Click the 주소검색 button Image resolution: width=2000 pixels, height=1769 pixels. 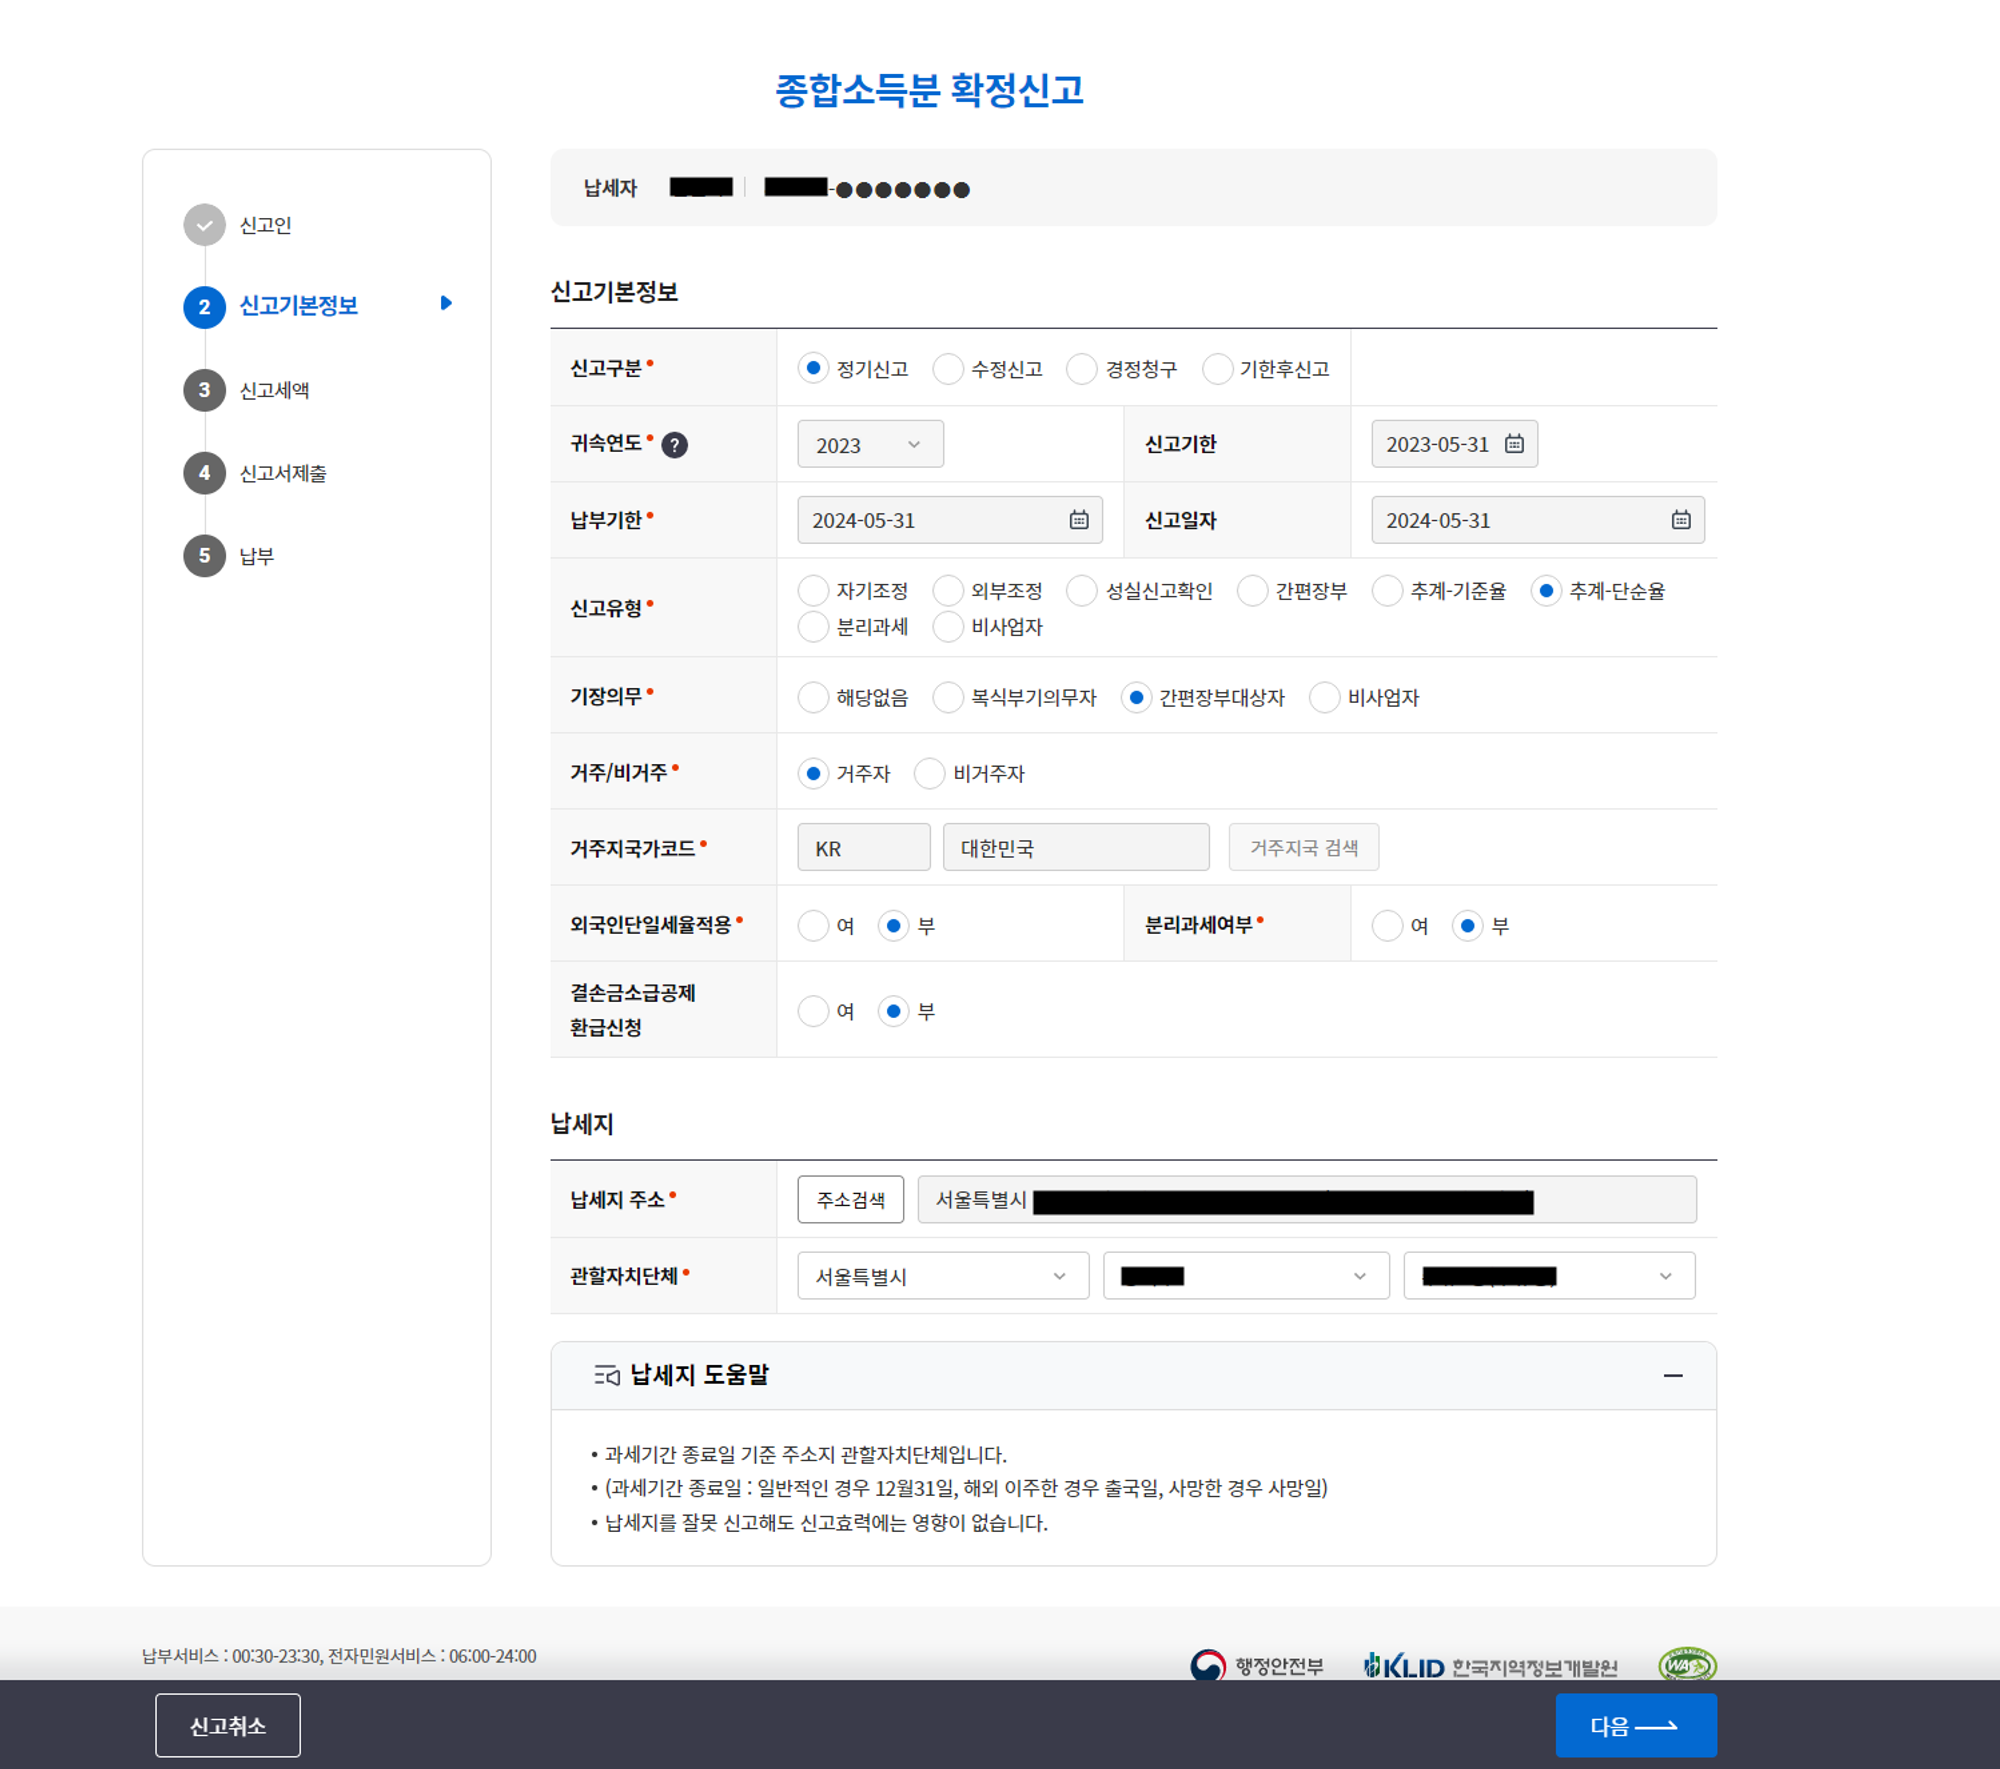(851, 1199)
